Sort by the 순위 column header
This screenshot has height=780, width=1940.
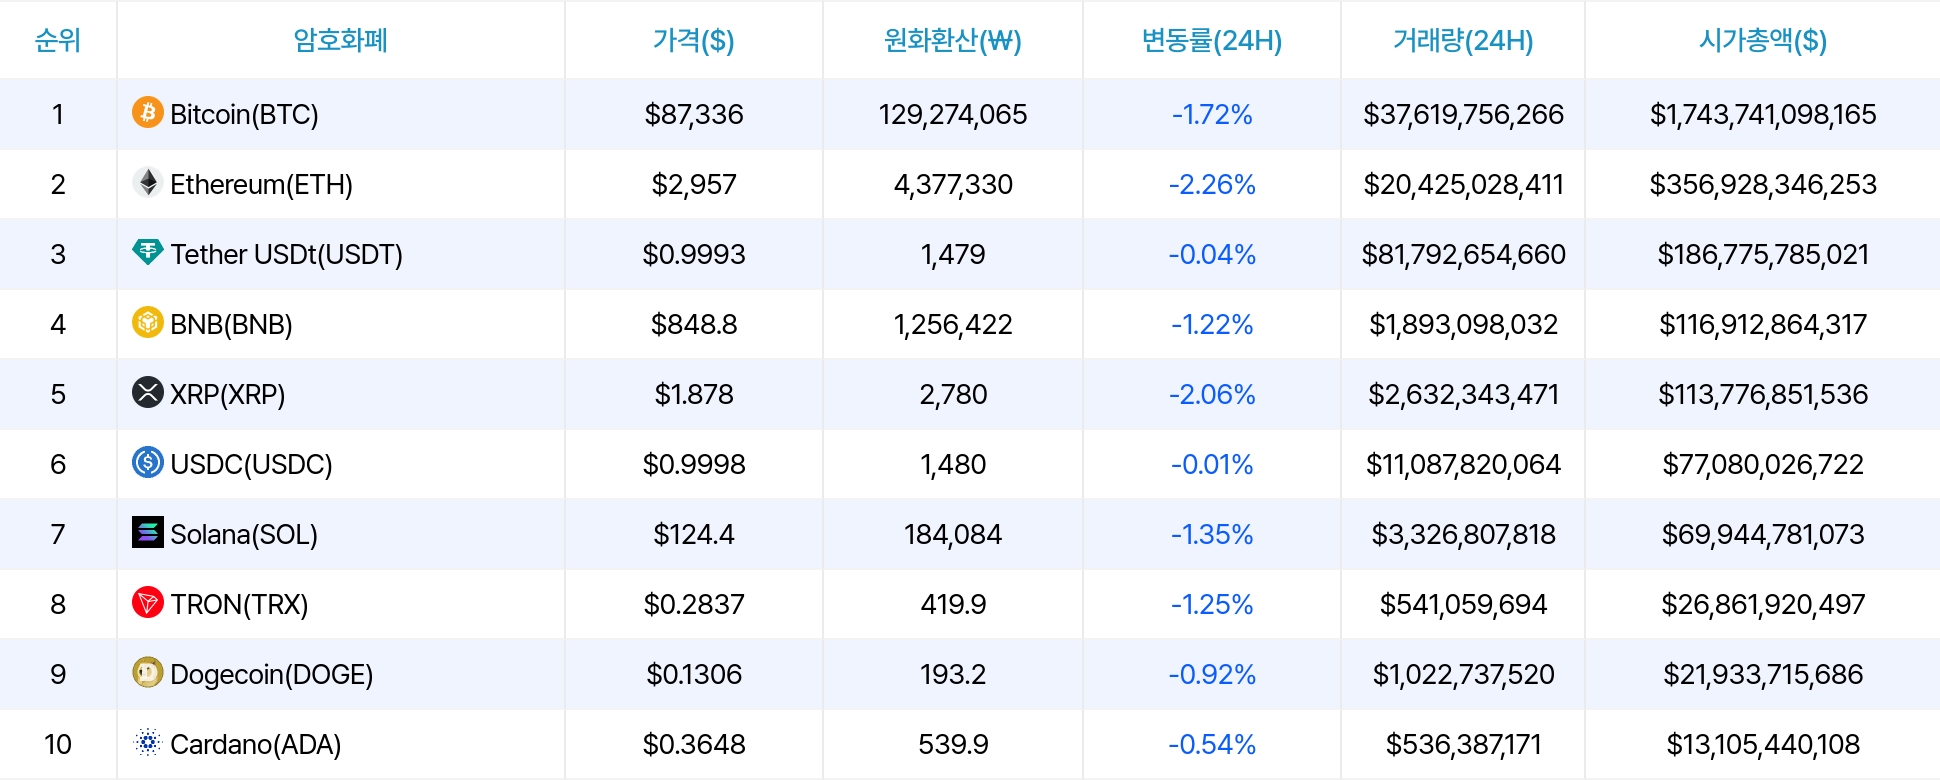58,40
